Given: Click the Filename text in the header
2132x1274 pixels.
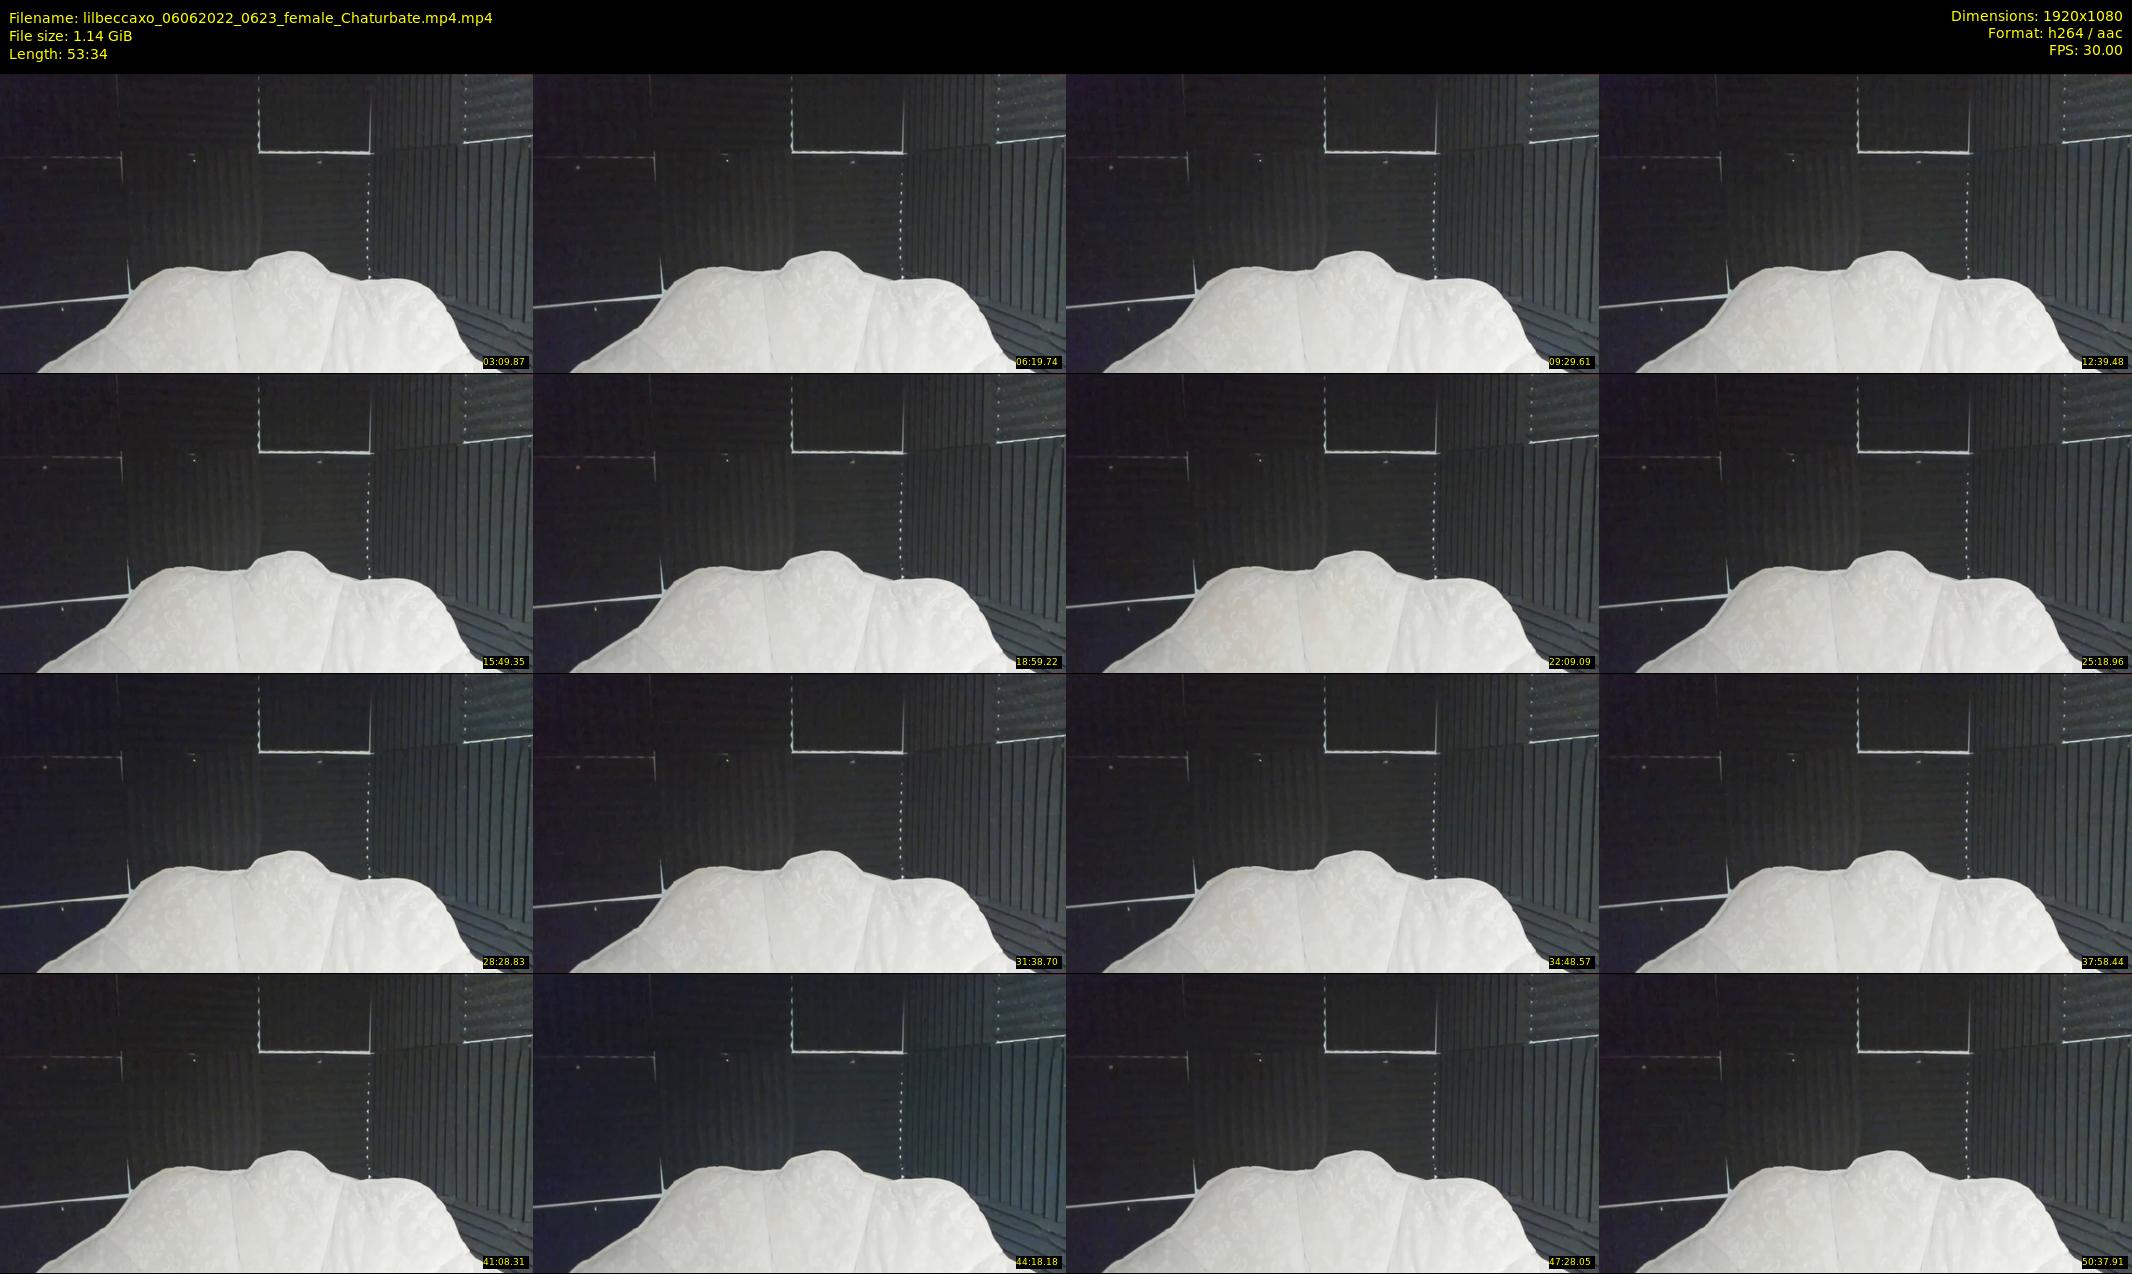Looking at the screenshot, I should (251, 18).
